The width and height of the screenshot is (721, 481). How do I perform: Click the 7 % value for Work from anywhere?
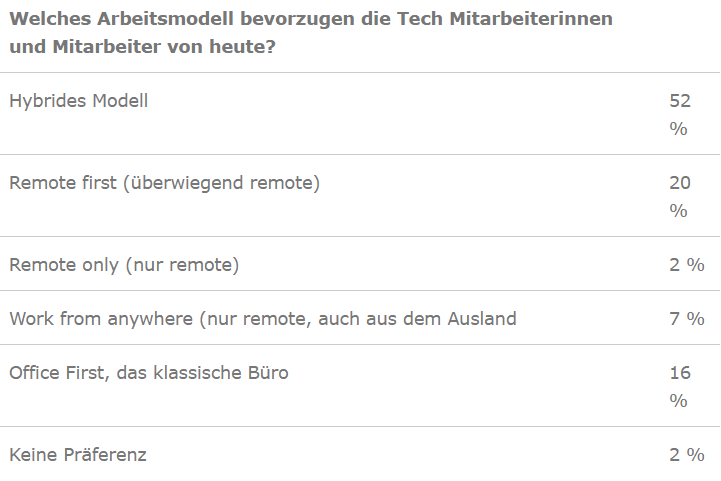tap(687, 319)
